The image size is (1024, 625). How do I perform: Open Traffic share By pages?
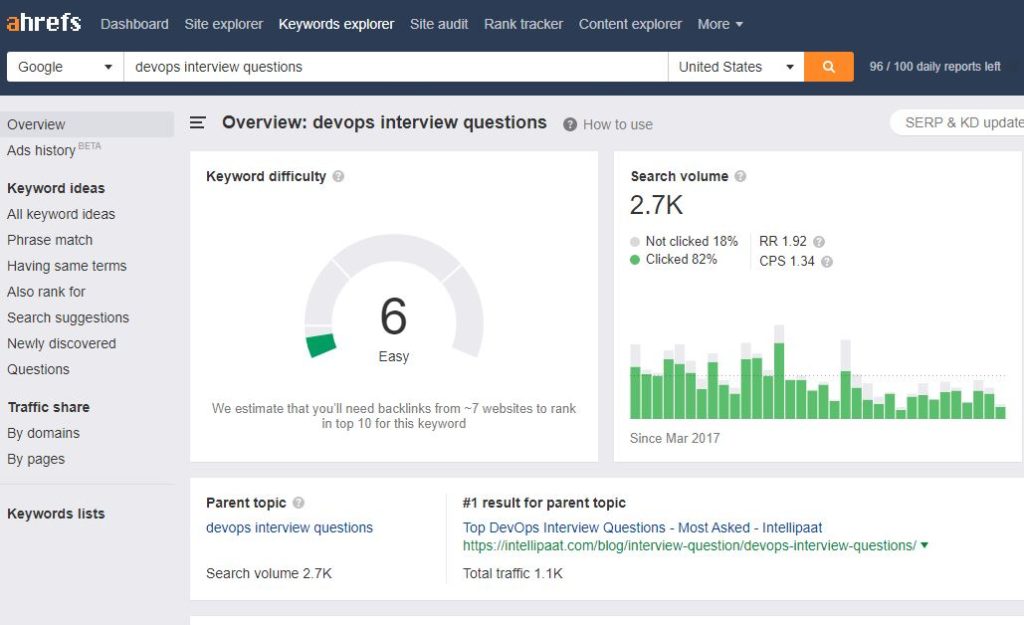(36, 459)
